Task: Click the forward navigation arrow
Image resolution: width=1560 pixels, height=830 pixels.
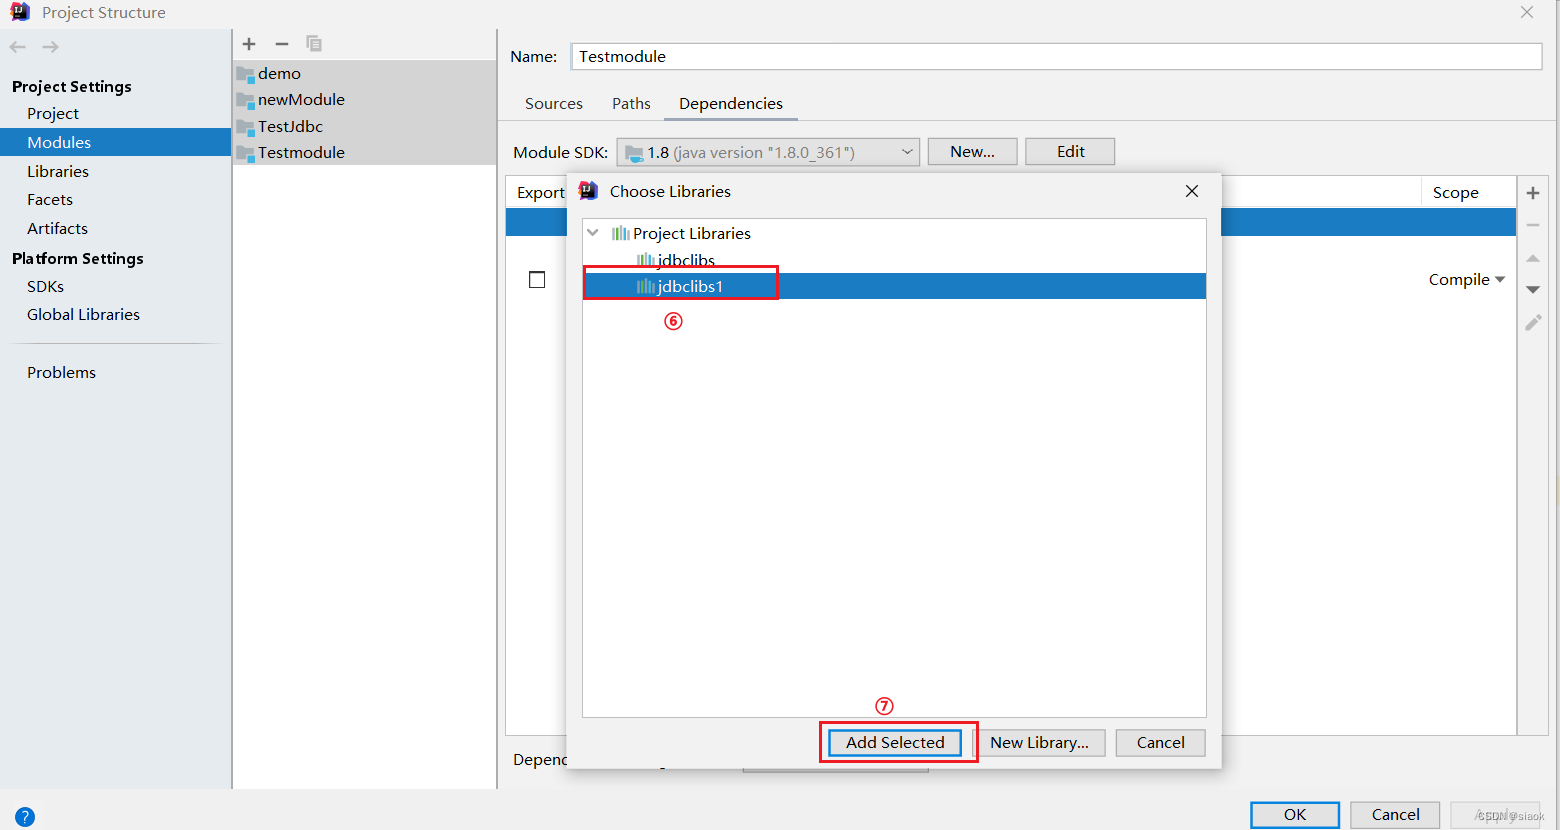Action: [51, 47]
